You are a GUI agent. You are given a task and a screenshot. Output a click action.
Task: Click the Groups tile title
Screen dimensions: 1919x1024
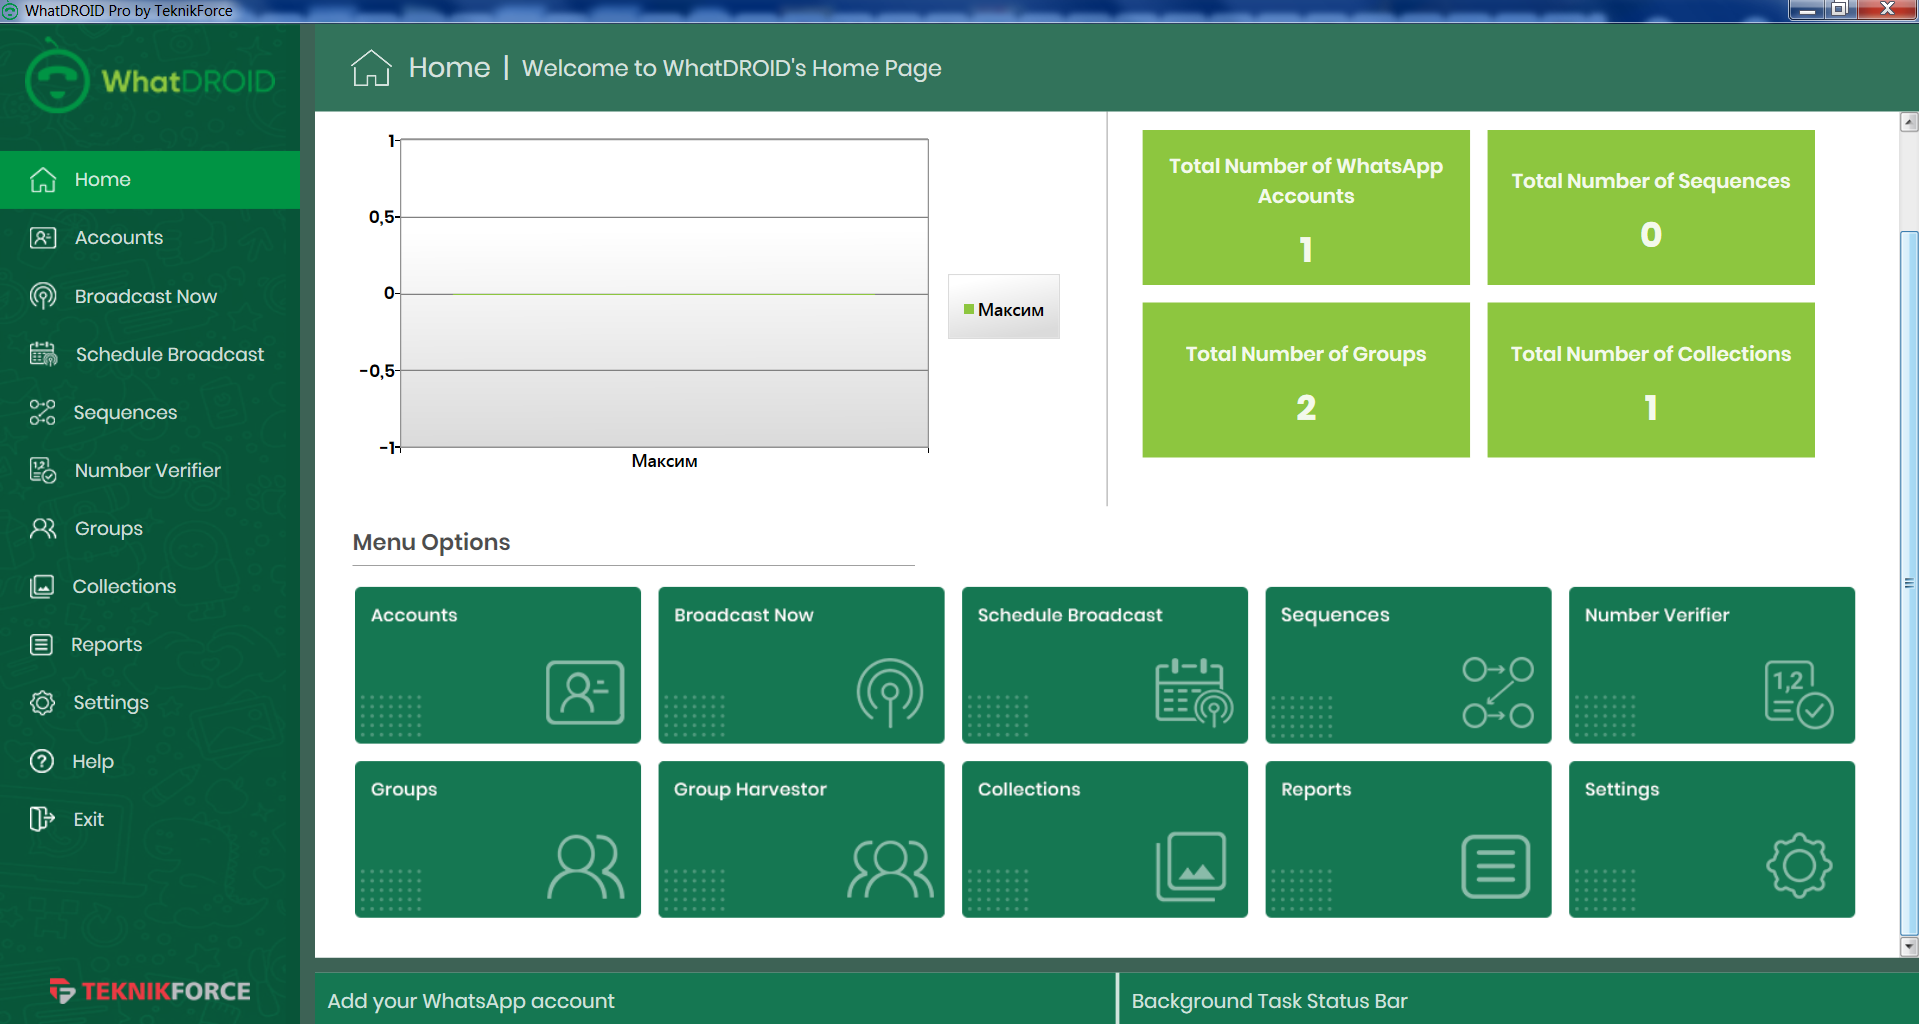[404, 789]
